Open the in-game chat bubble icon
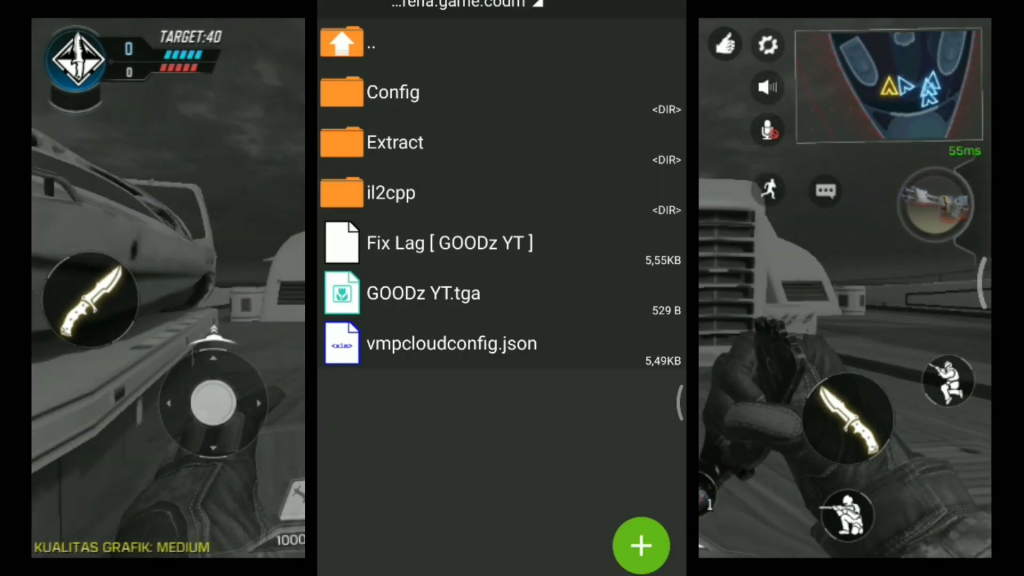The image size is (1024, 576). [x=825, y=190]
